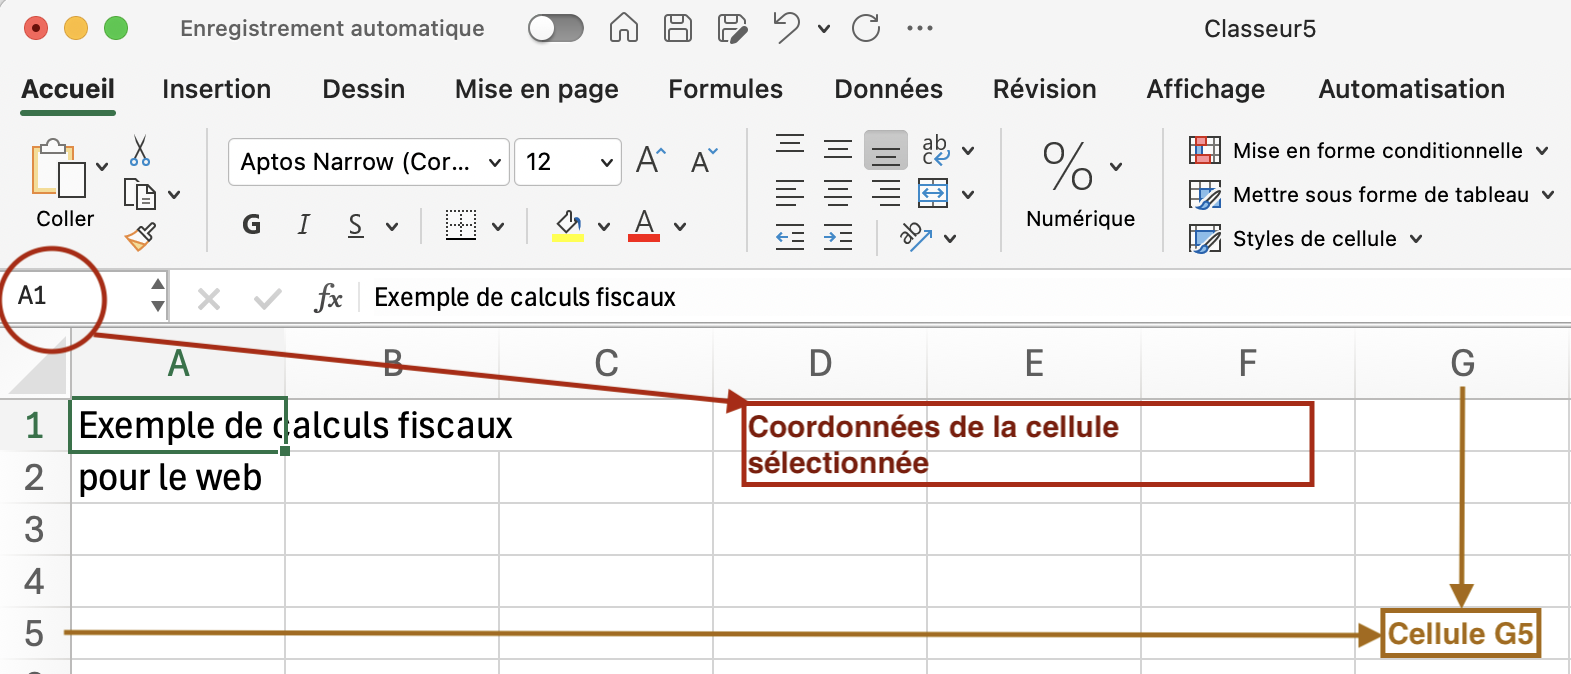Screen dimensions: 1571x674
Task: Open the more options ellipsis in title bar
Action: (920, 28)
